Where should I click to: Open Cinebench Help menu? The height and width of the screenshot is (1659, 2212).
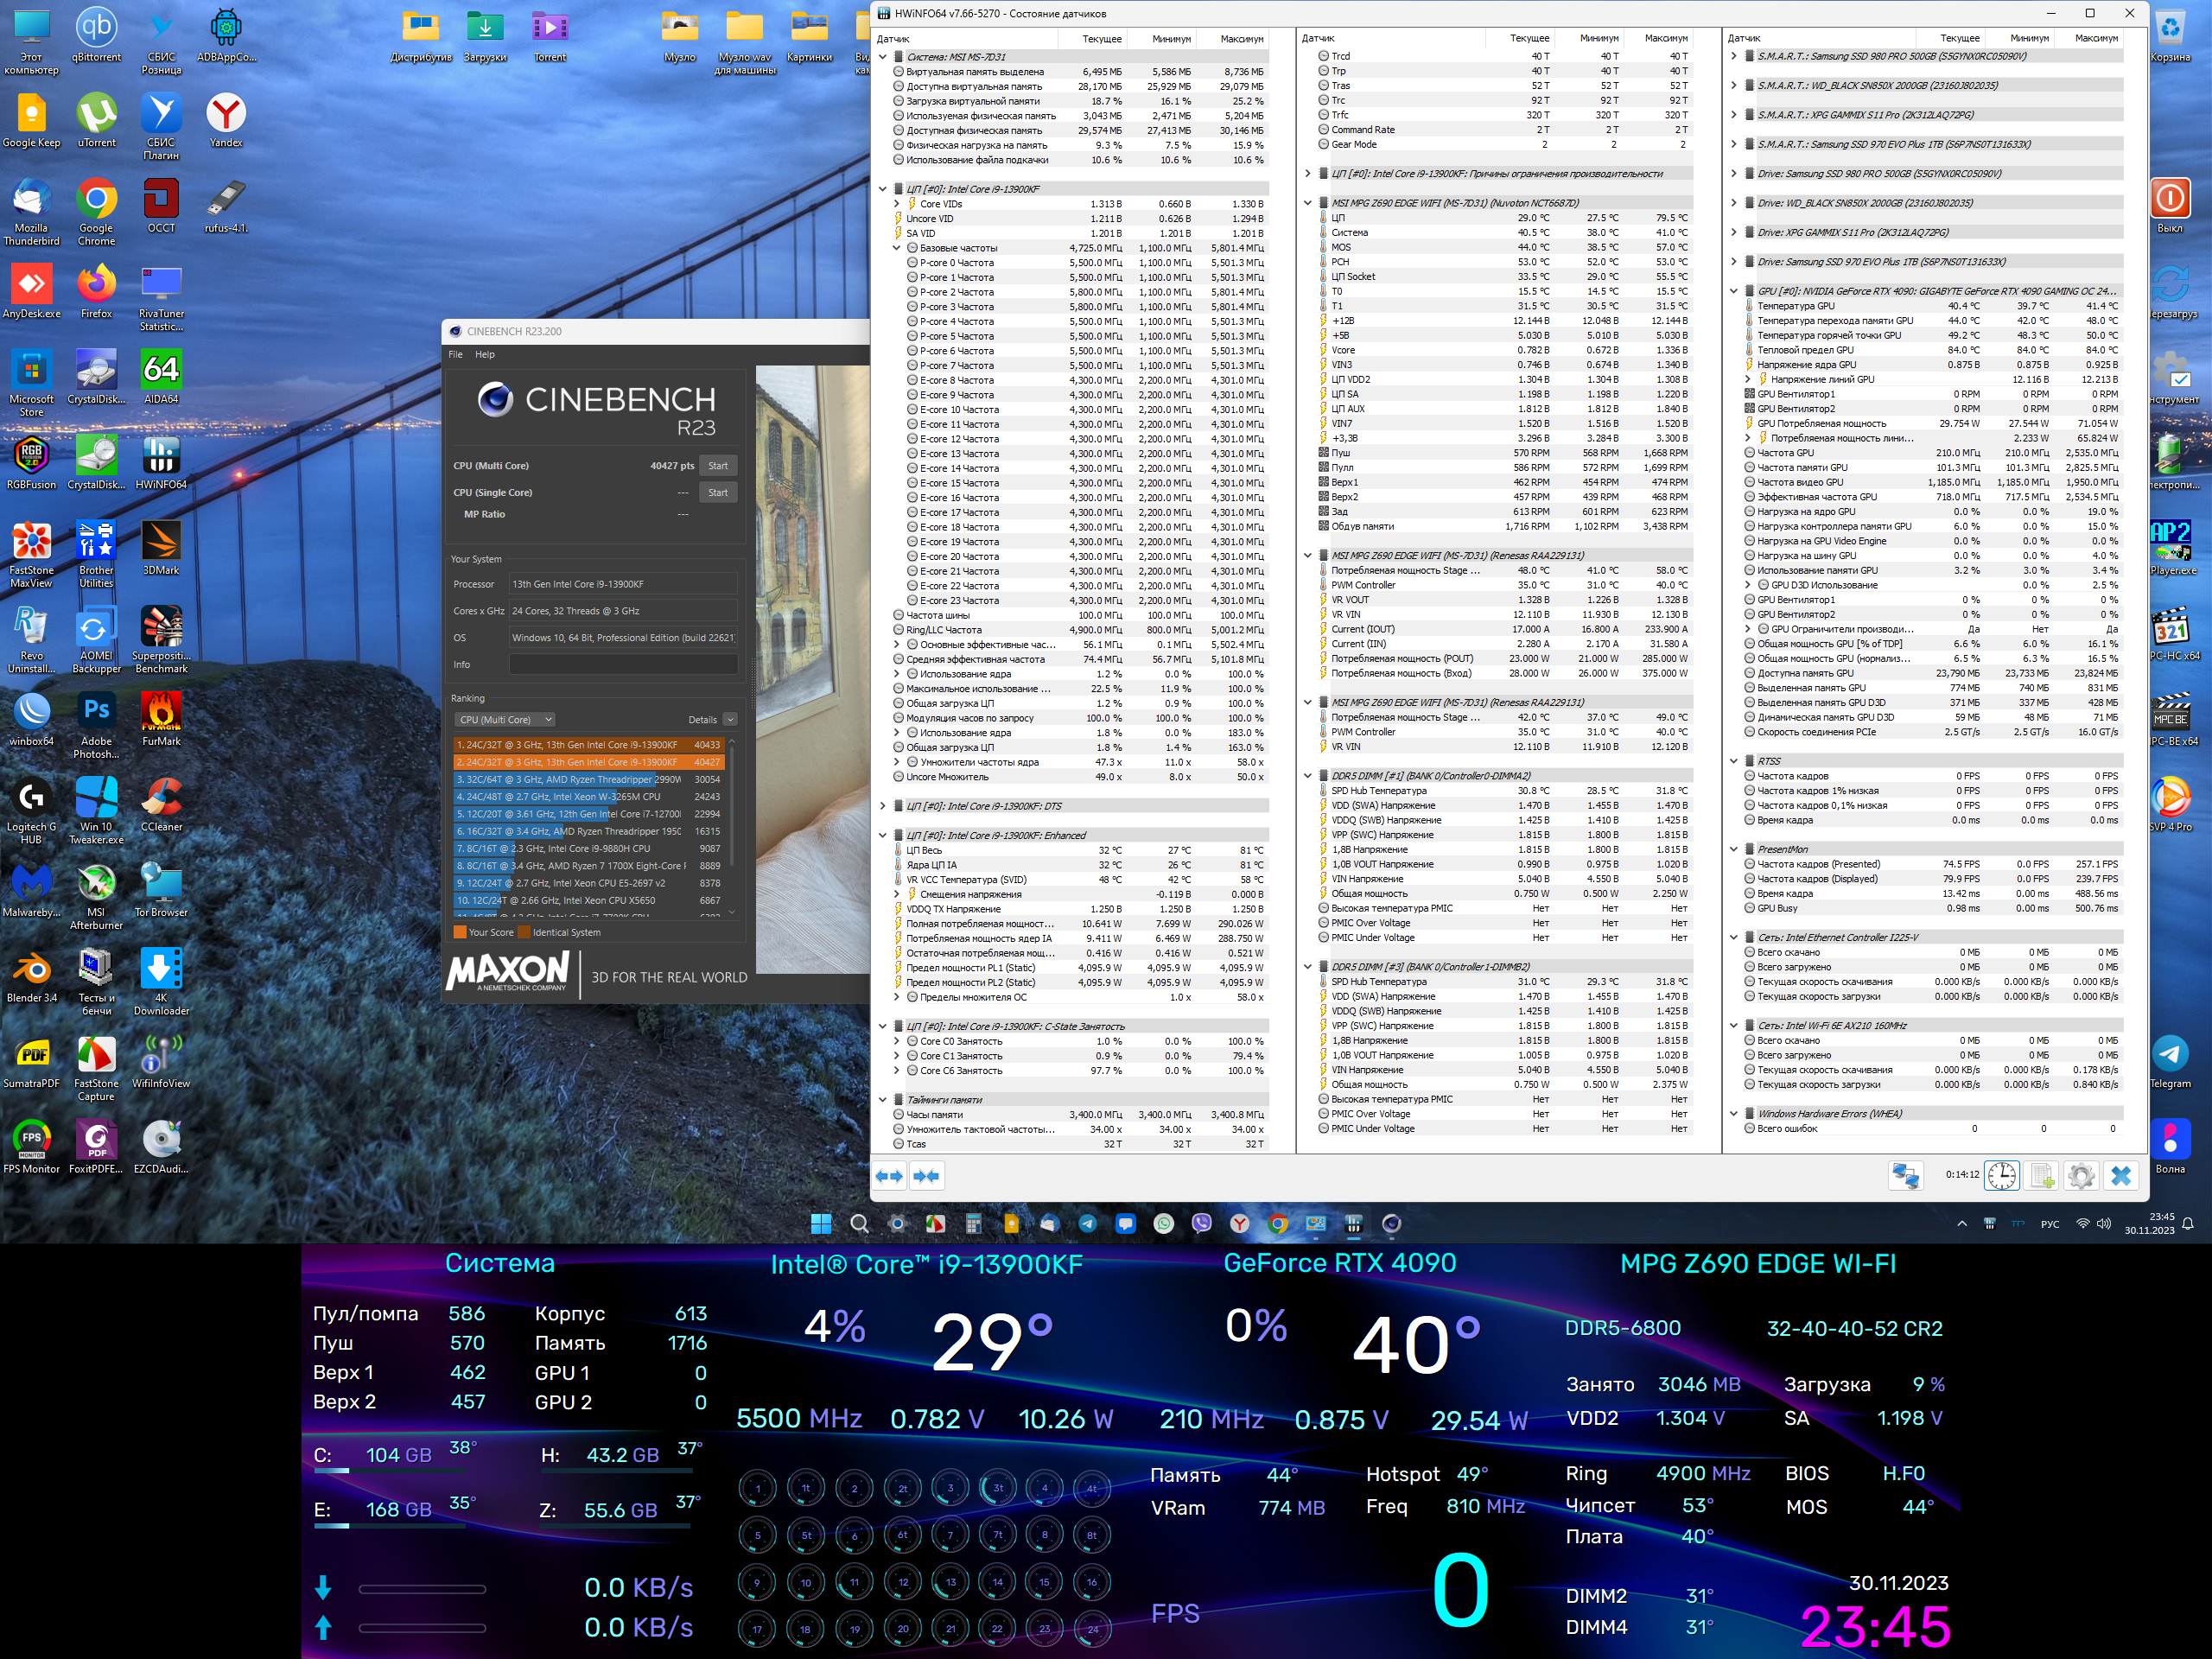pyautogui.click(x=485, y=354)
